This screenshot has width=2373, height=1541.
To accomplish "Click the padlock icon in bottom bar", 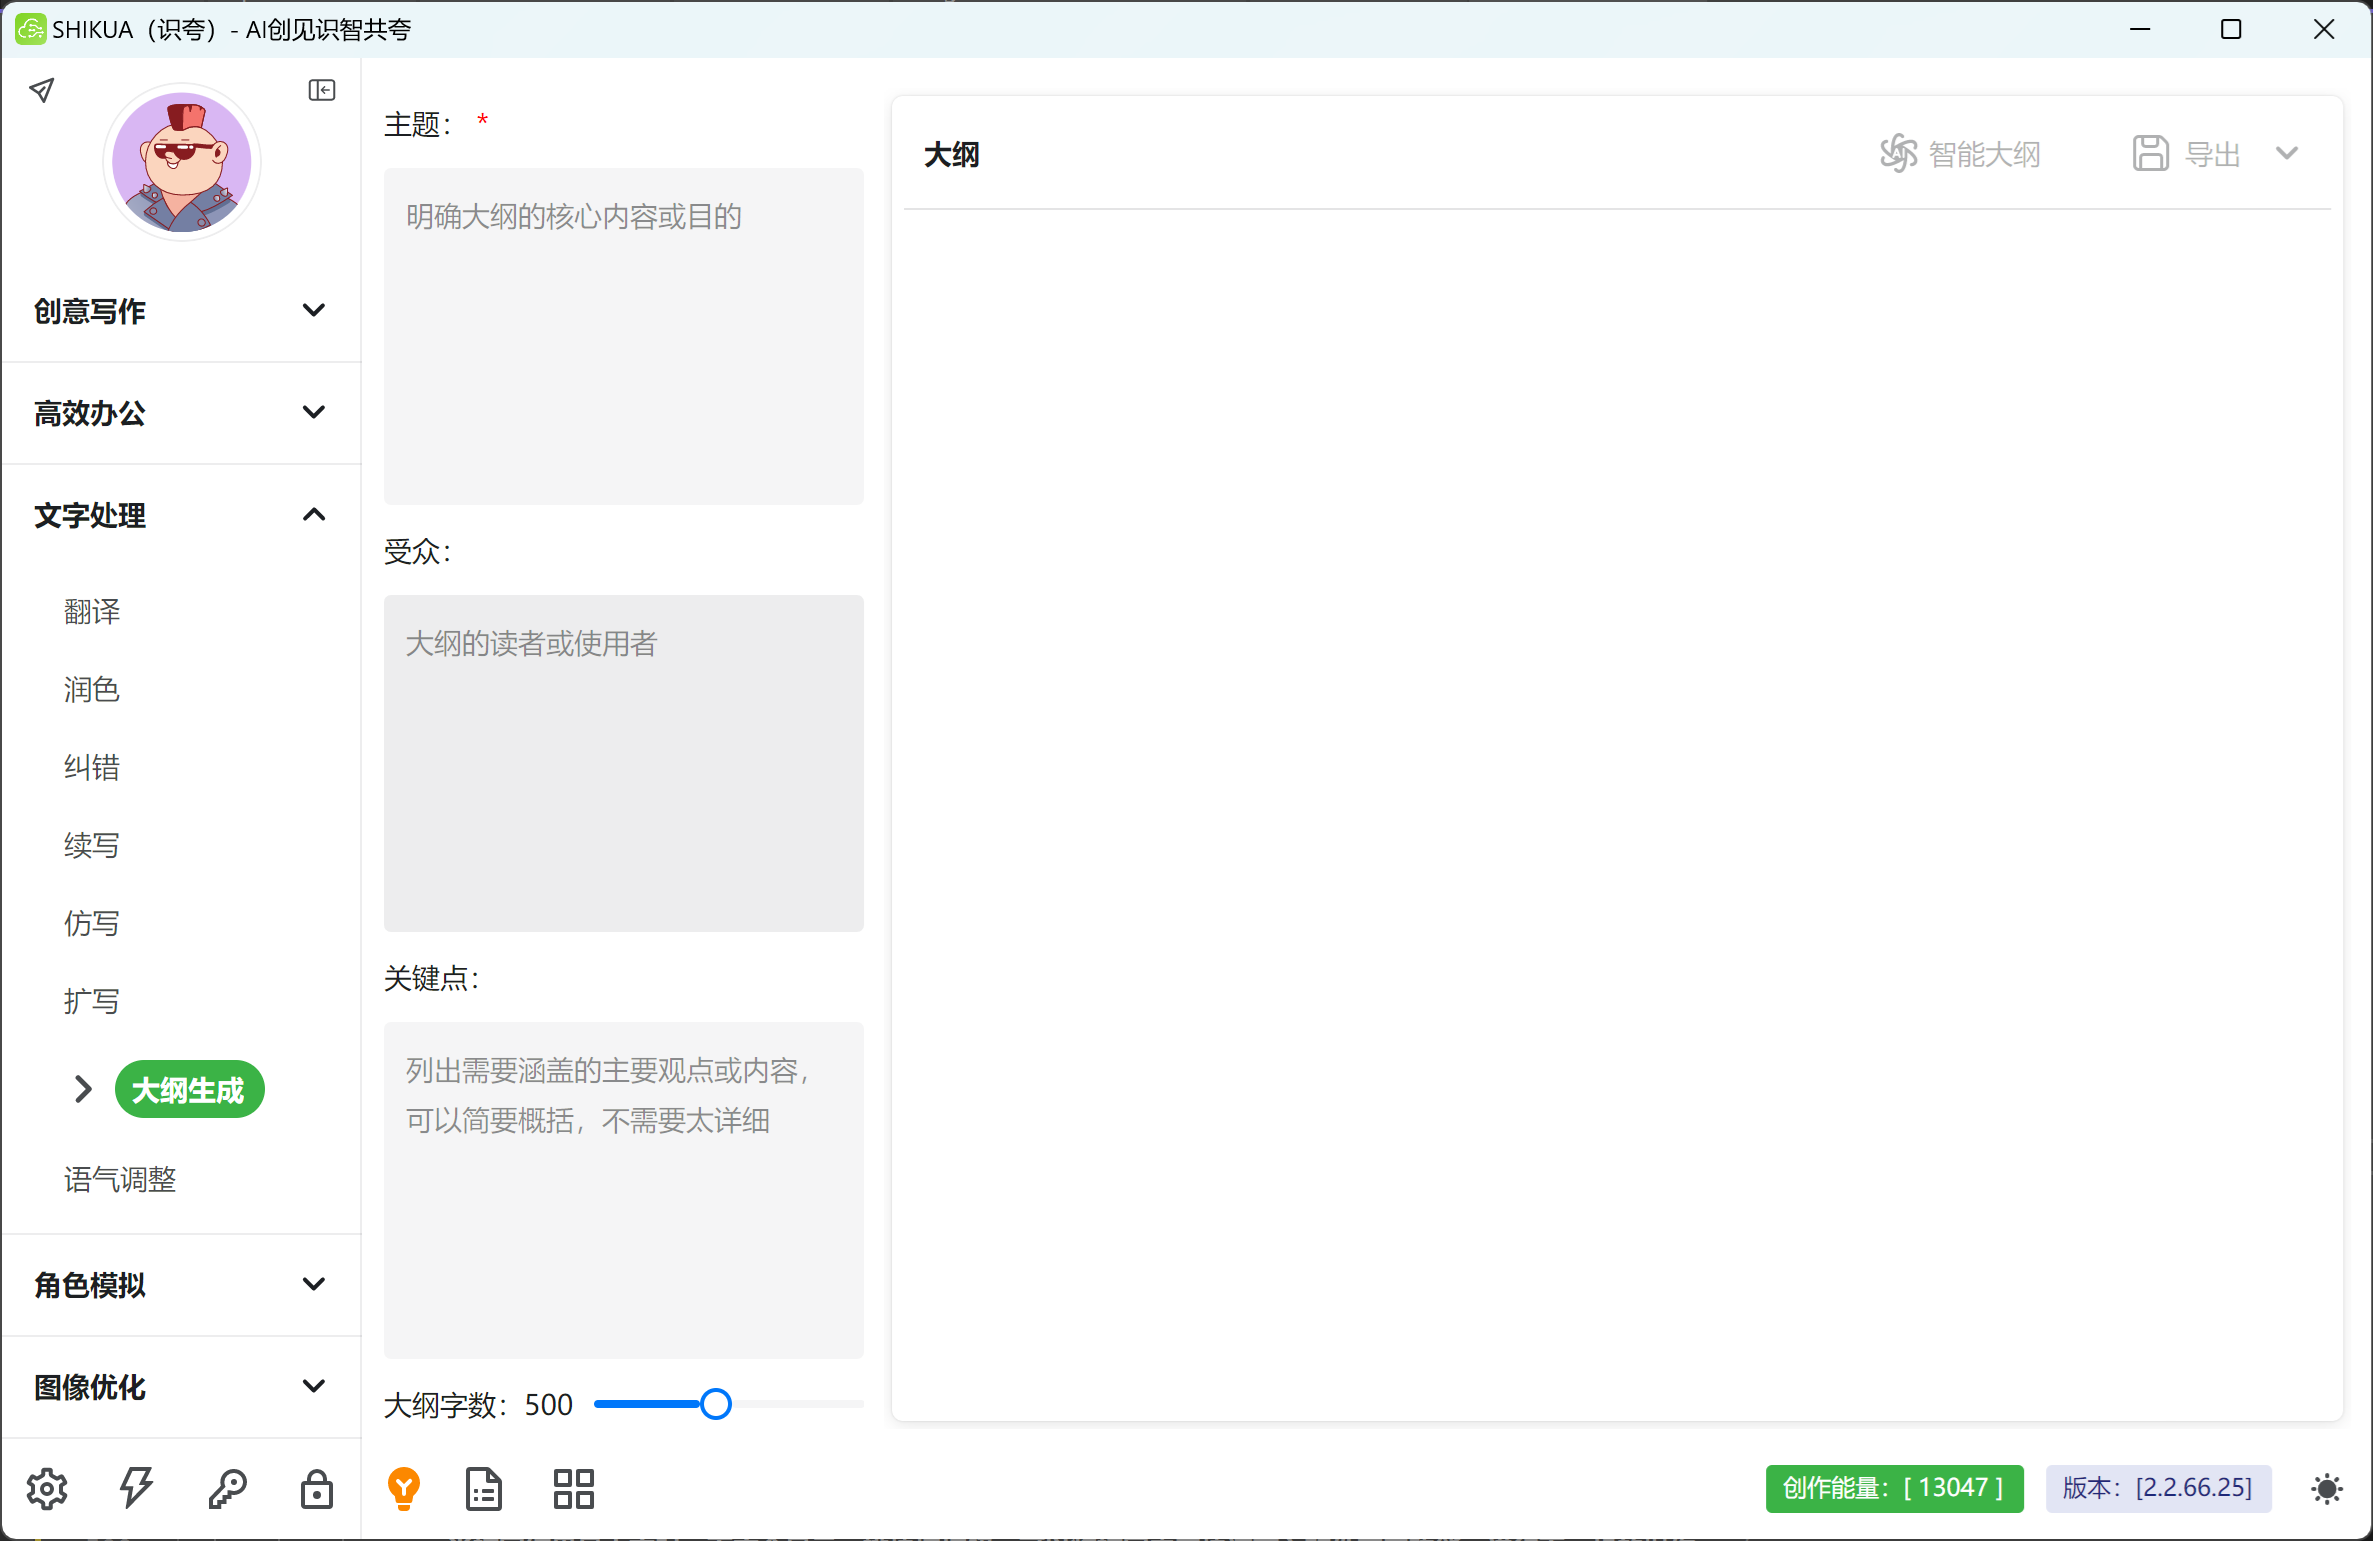I will [x=317, y=1489].
